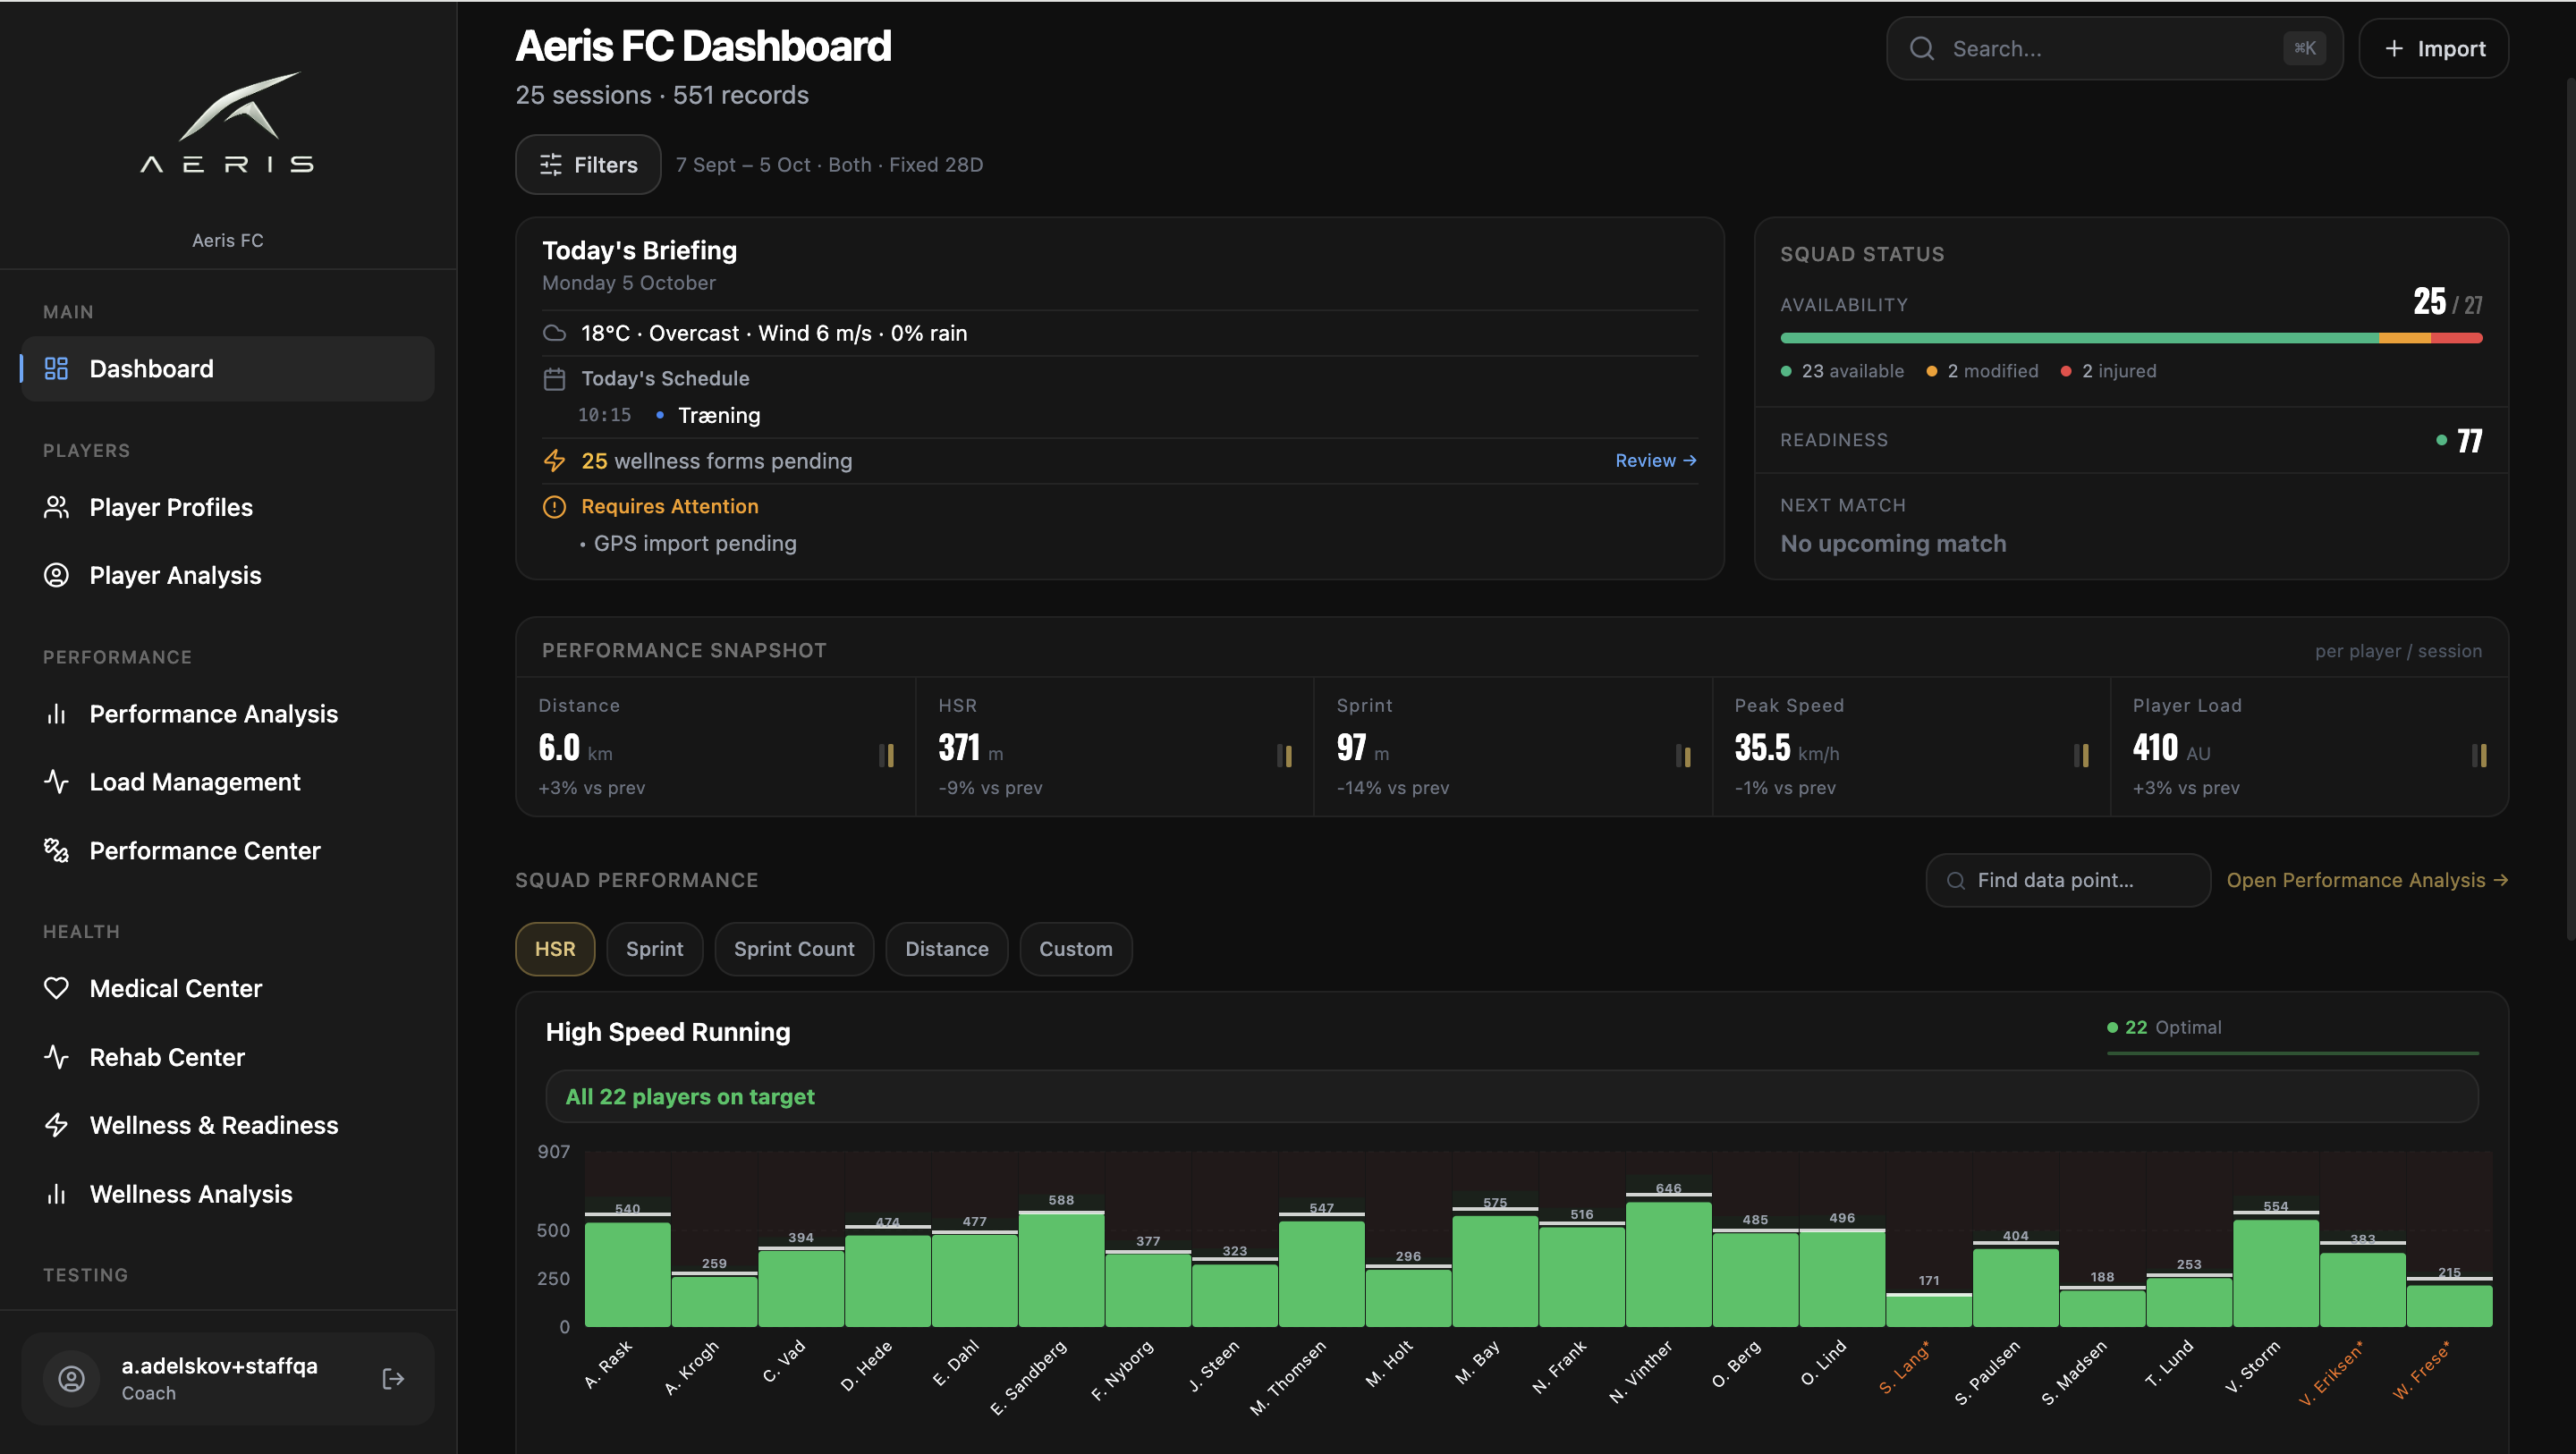Open Wellness Analysis in the sidebar
This screenshot has height=1454, width=2576.
coord(228,1194)
